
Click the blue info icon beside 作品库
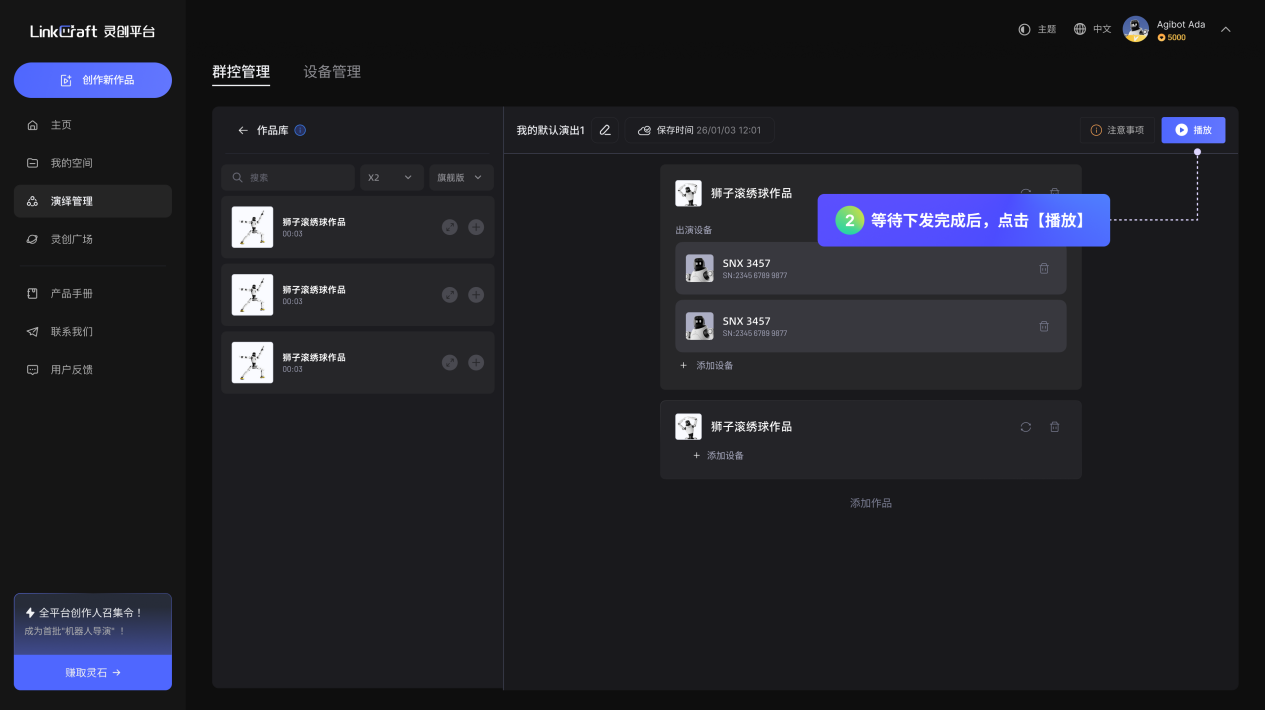click(x=300, y=131)
